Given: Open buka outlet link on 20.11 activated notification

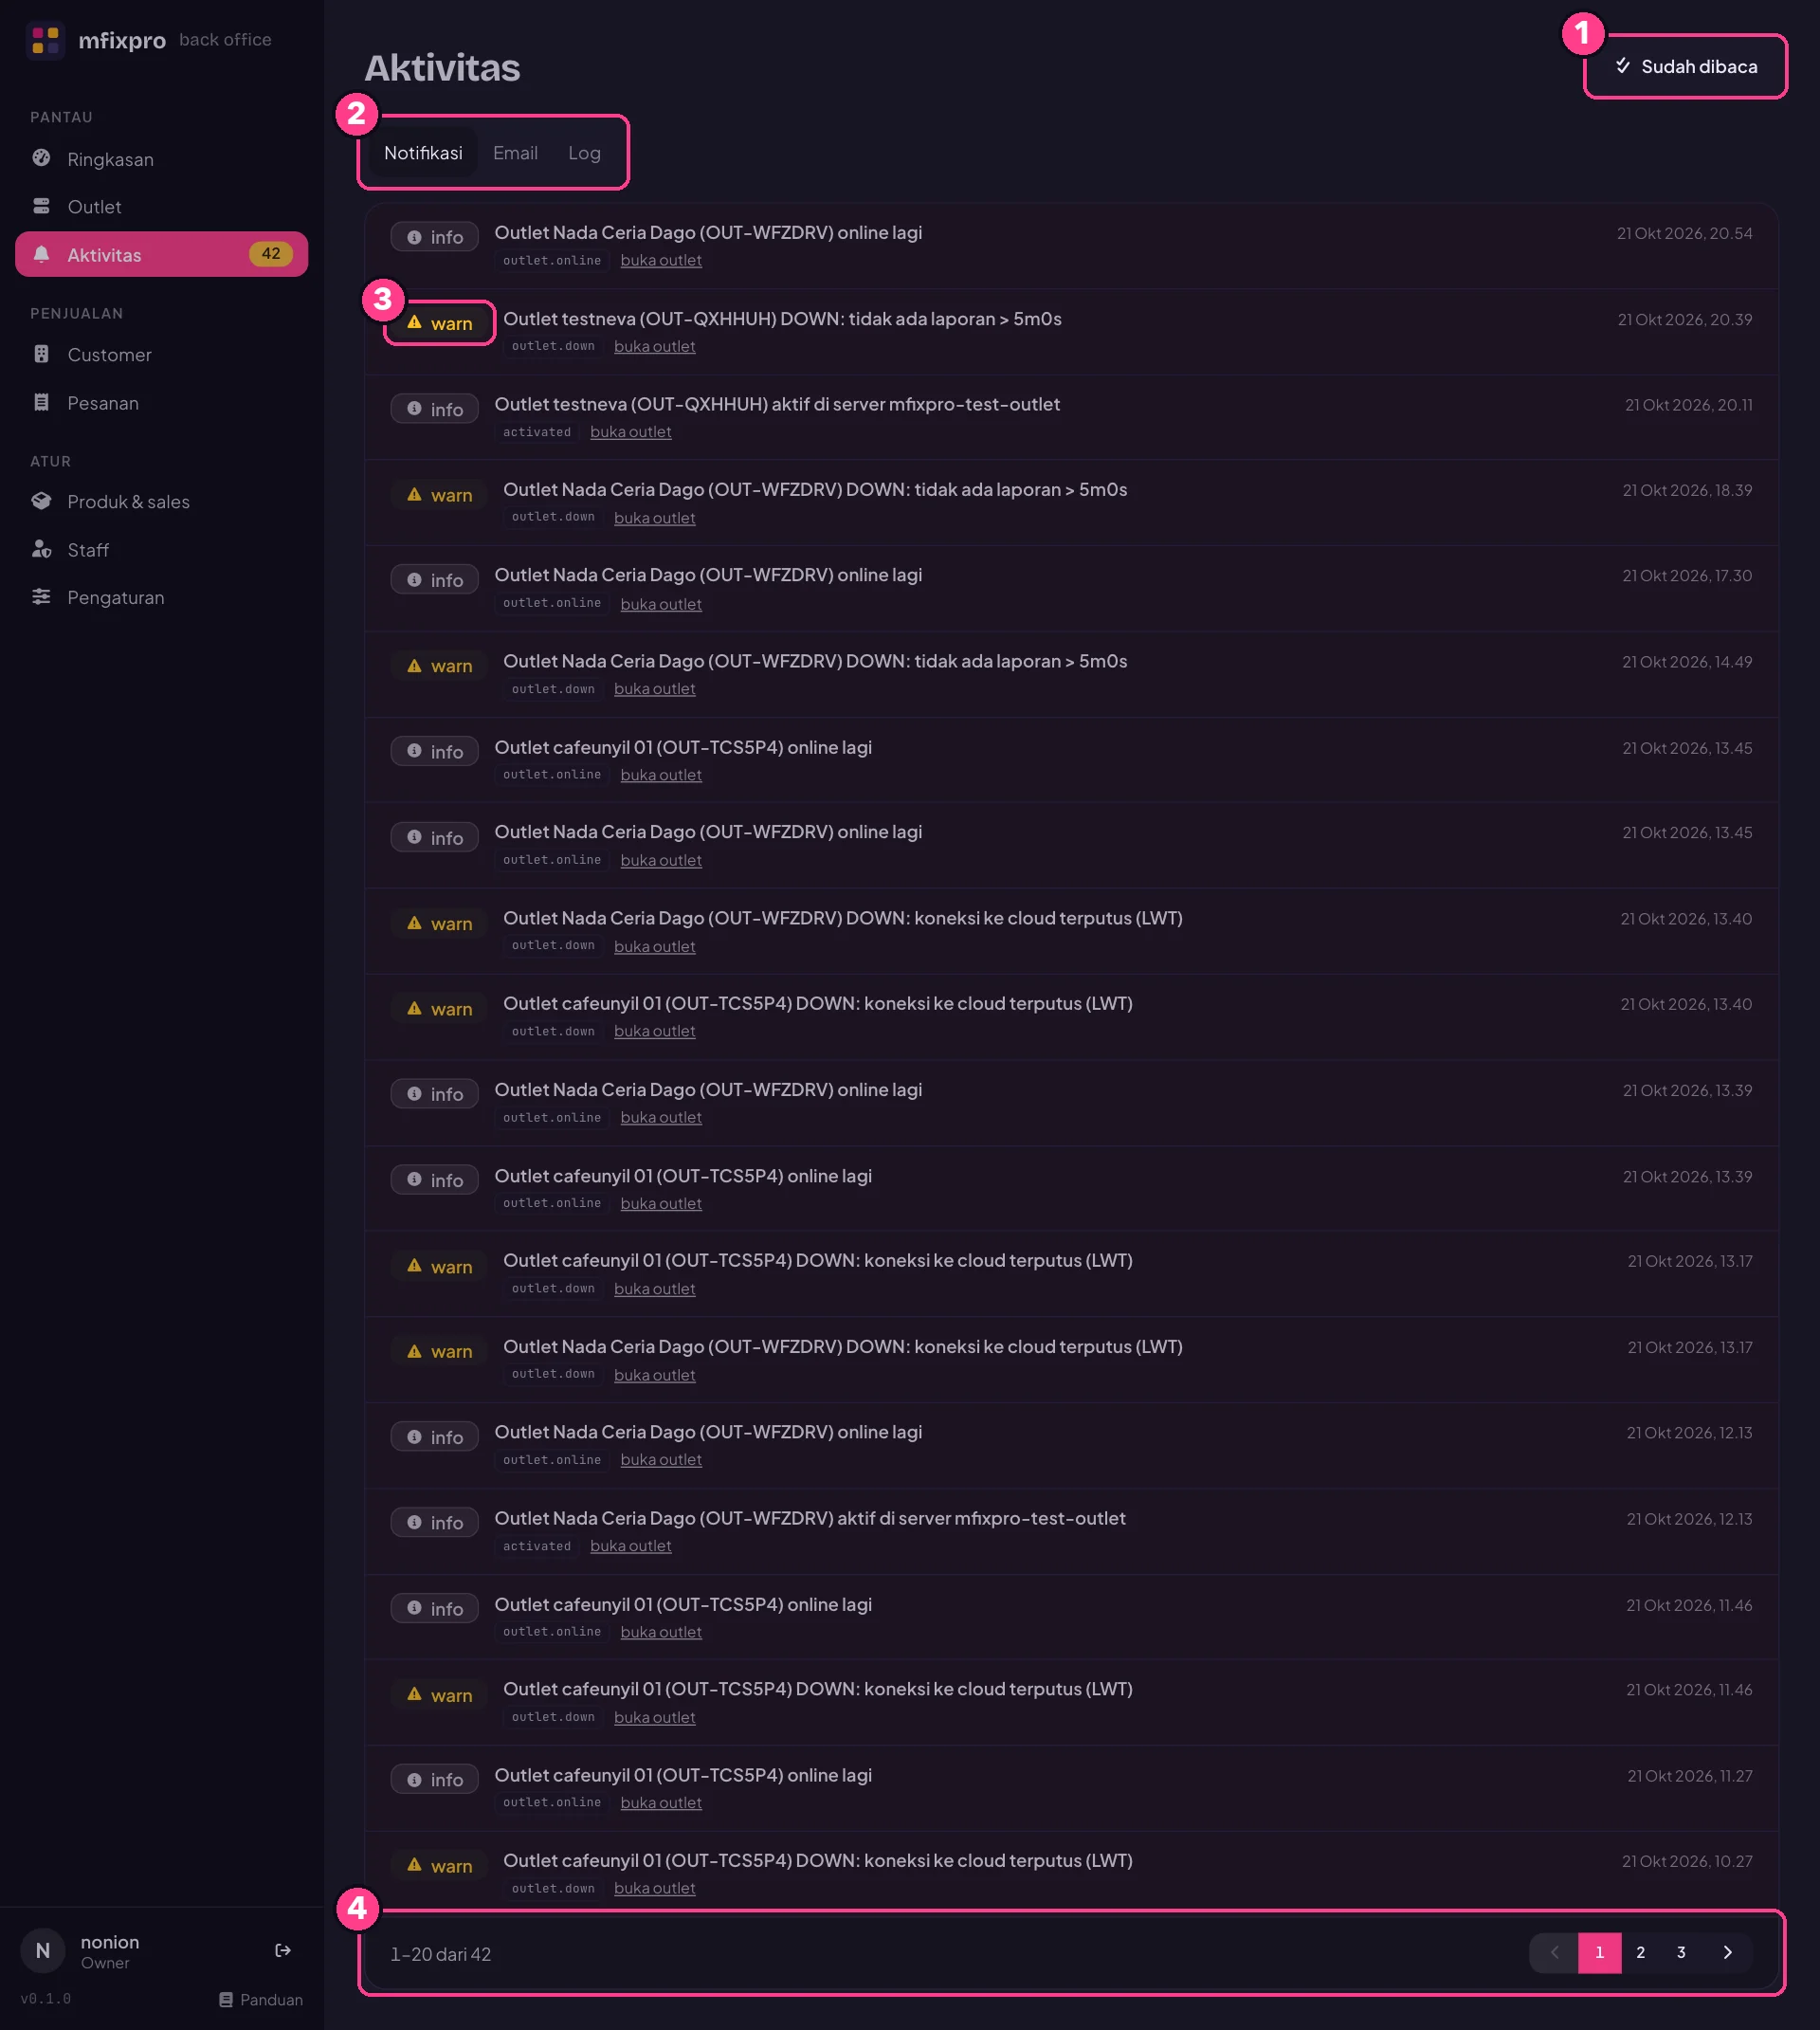Looking at the screenshot, I should point(631,432).
